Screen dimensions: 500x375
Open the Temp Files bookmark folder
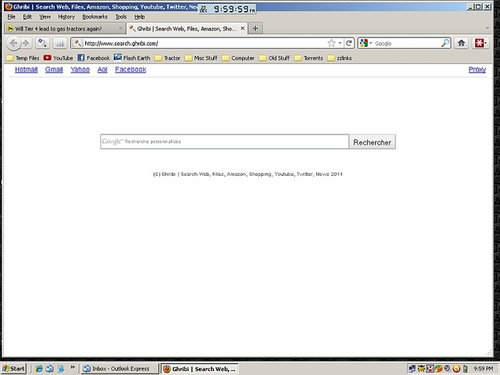coord(23,58)
